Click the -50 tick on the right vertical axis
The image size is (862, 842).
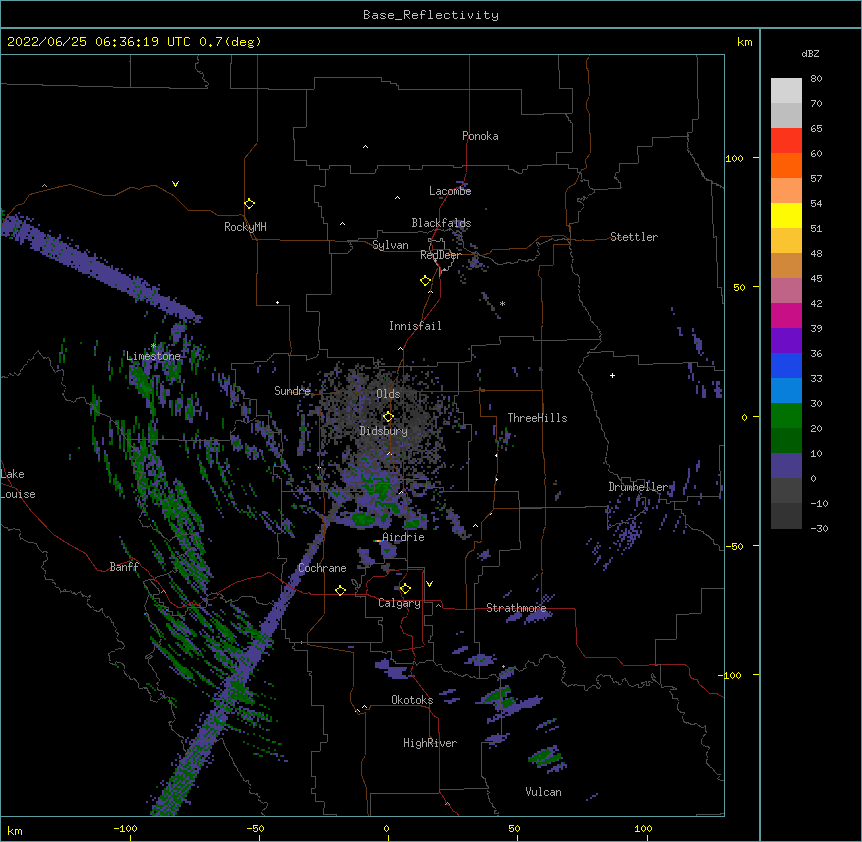point(734,546)
